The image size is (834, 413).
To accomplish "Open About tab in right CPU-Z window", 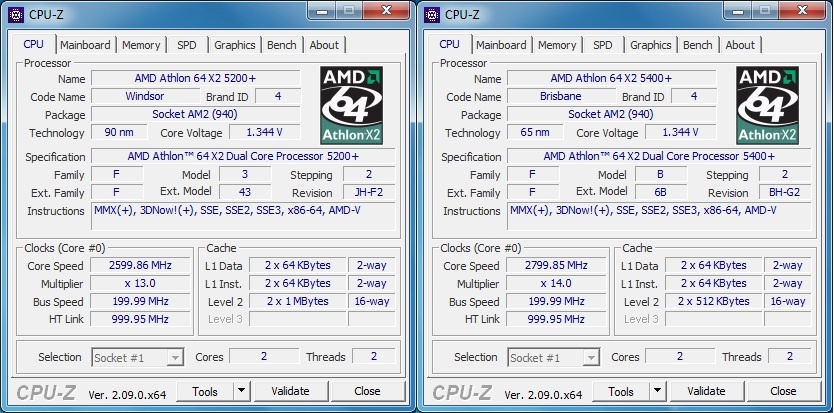I will 740,45.
